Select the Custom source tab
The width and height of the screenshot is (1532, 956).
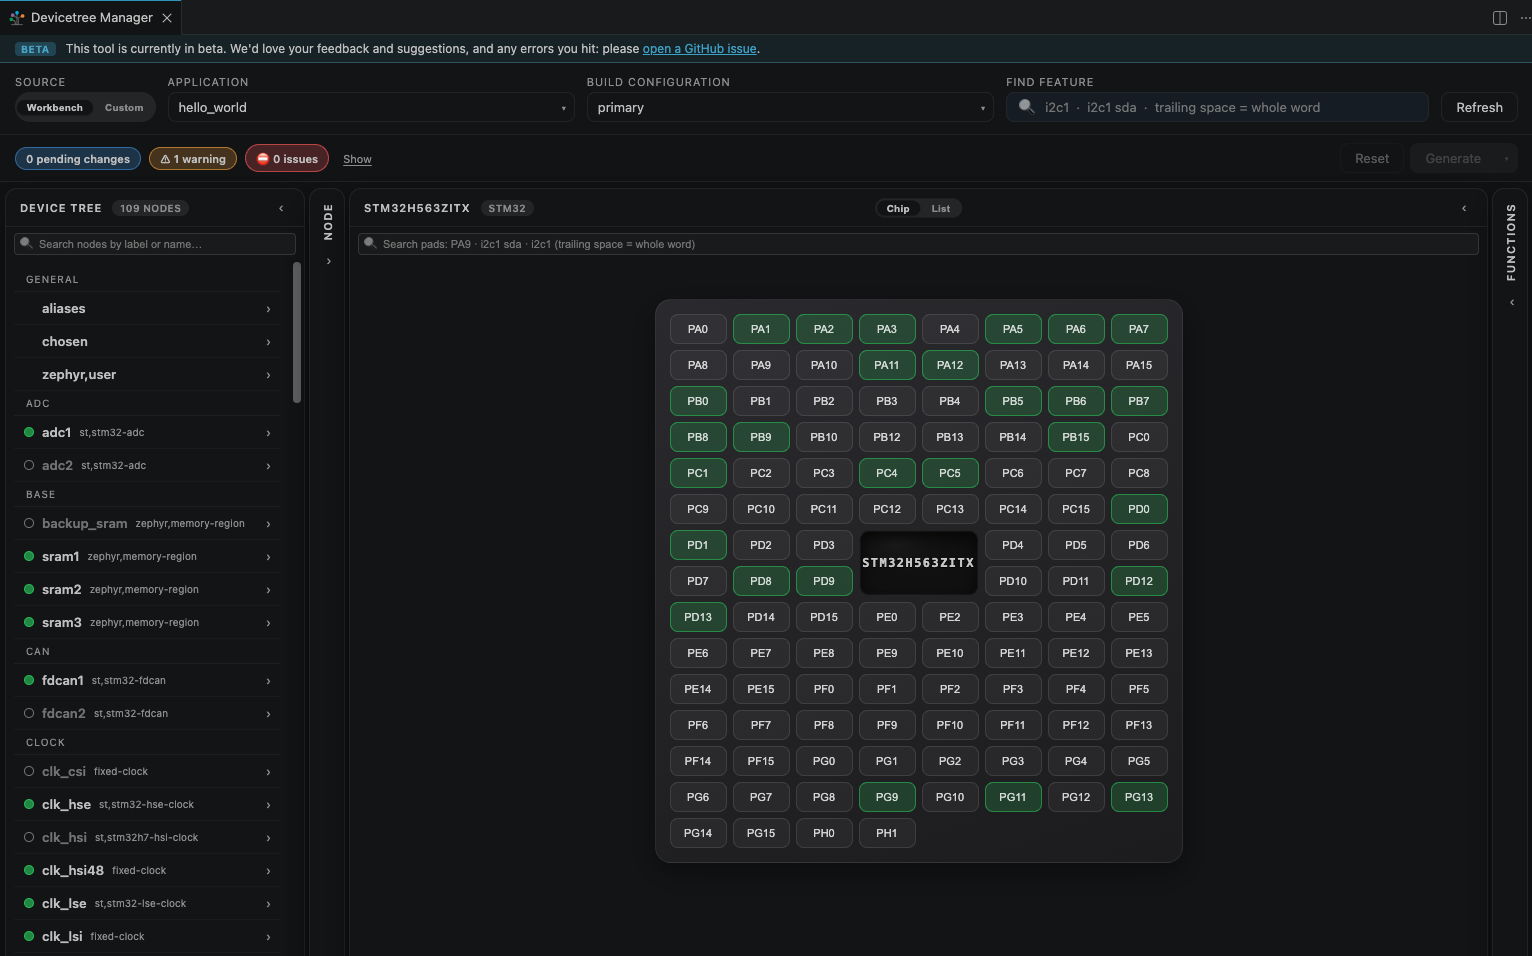point(124,107)
